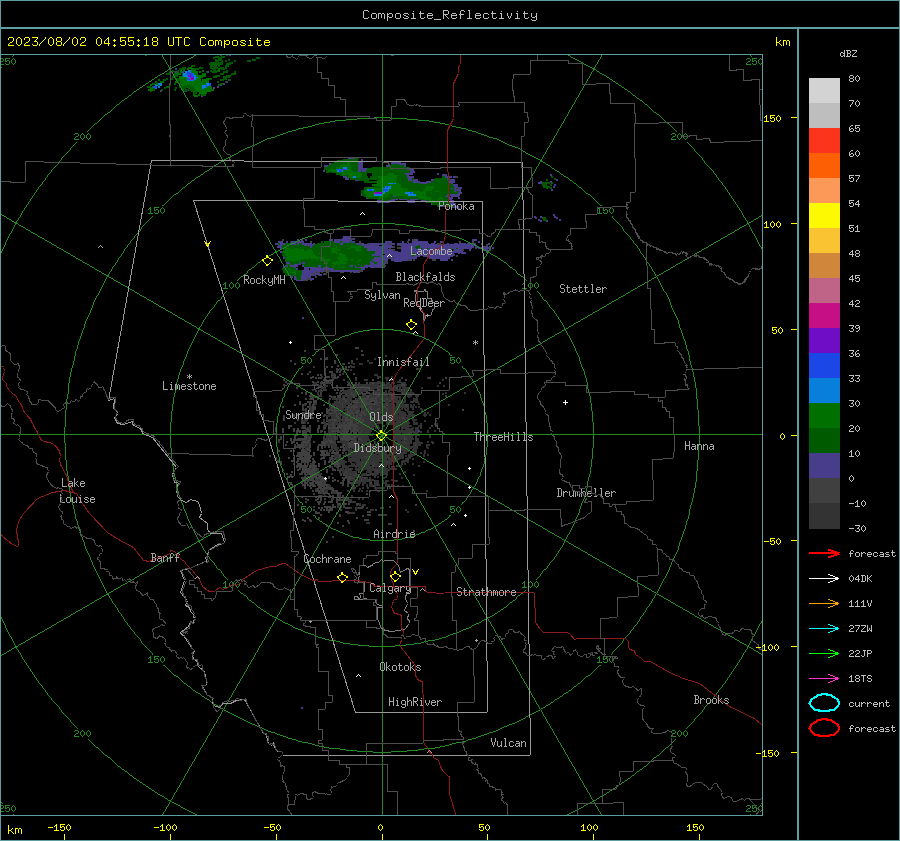Click the Banff label
900x841 pixels.
pyautogui.click(x=165, y=558)
